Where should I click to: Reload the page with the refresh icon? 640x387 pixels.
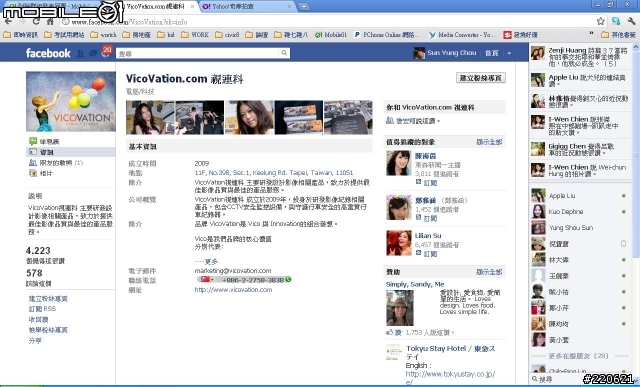pos(36,21)
